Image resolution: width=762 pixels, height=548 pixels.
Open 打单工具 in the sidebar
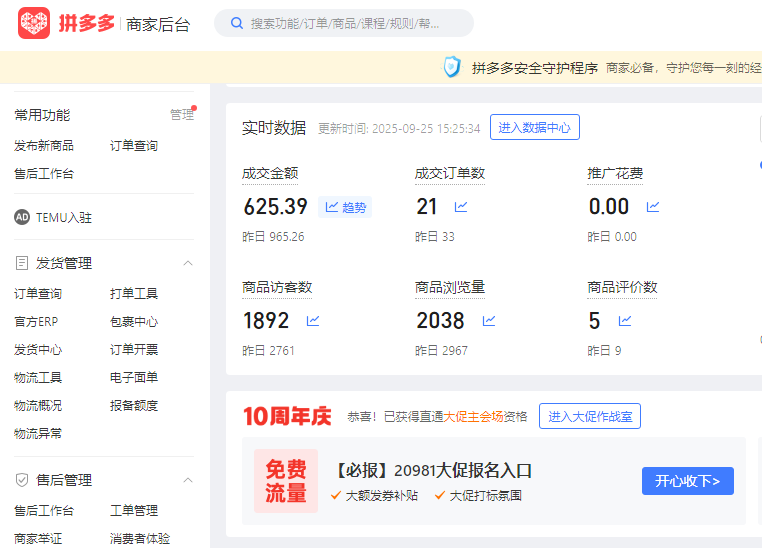tap(134, 294)
